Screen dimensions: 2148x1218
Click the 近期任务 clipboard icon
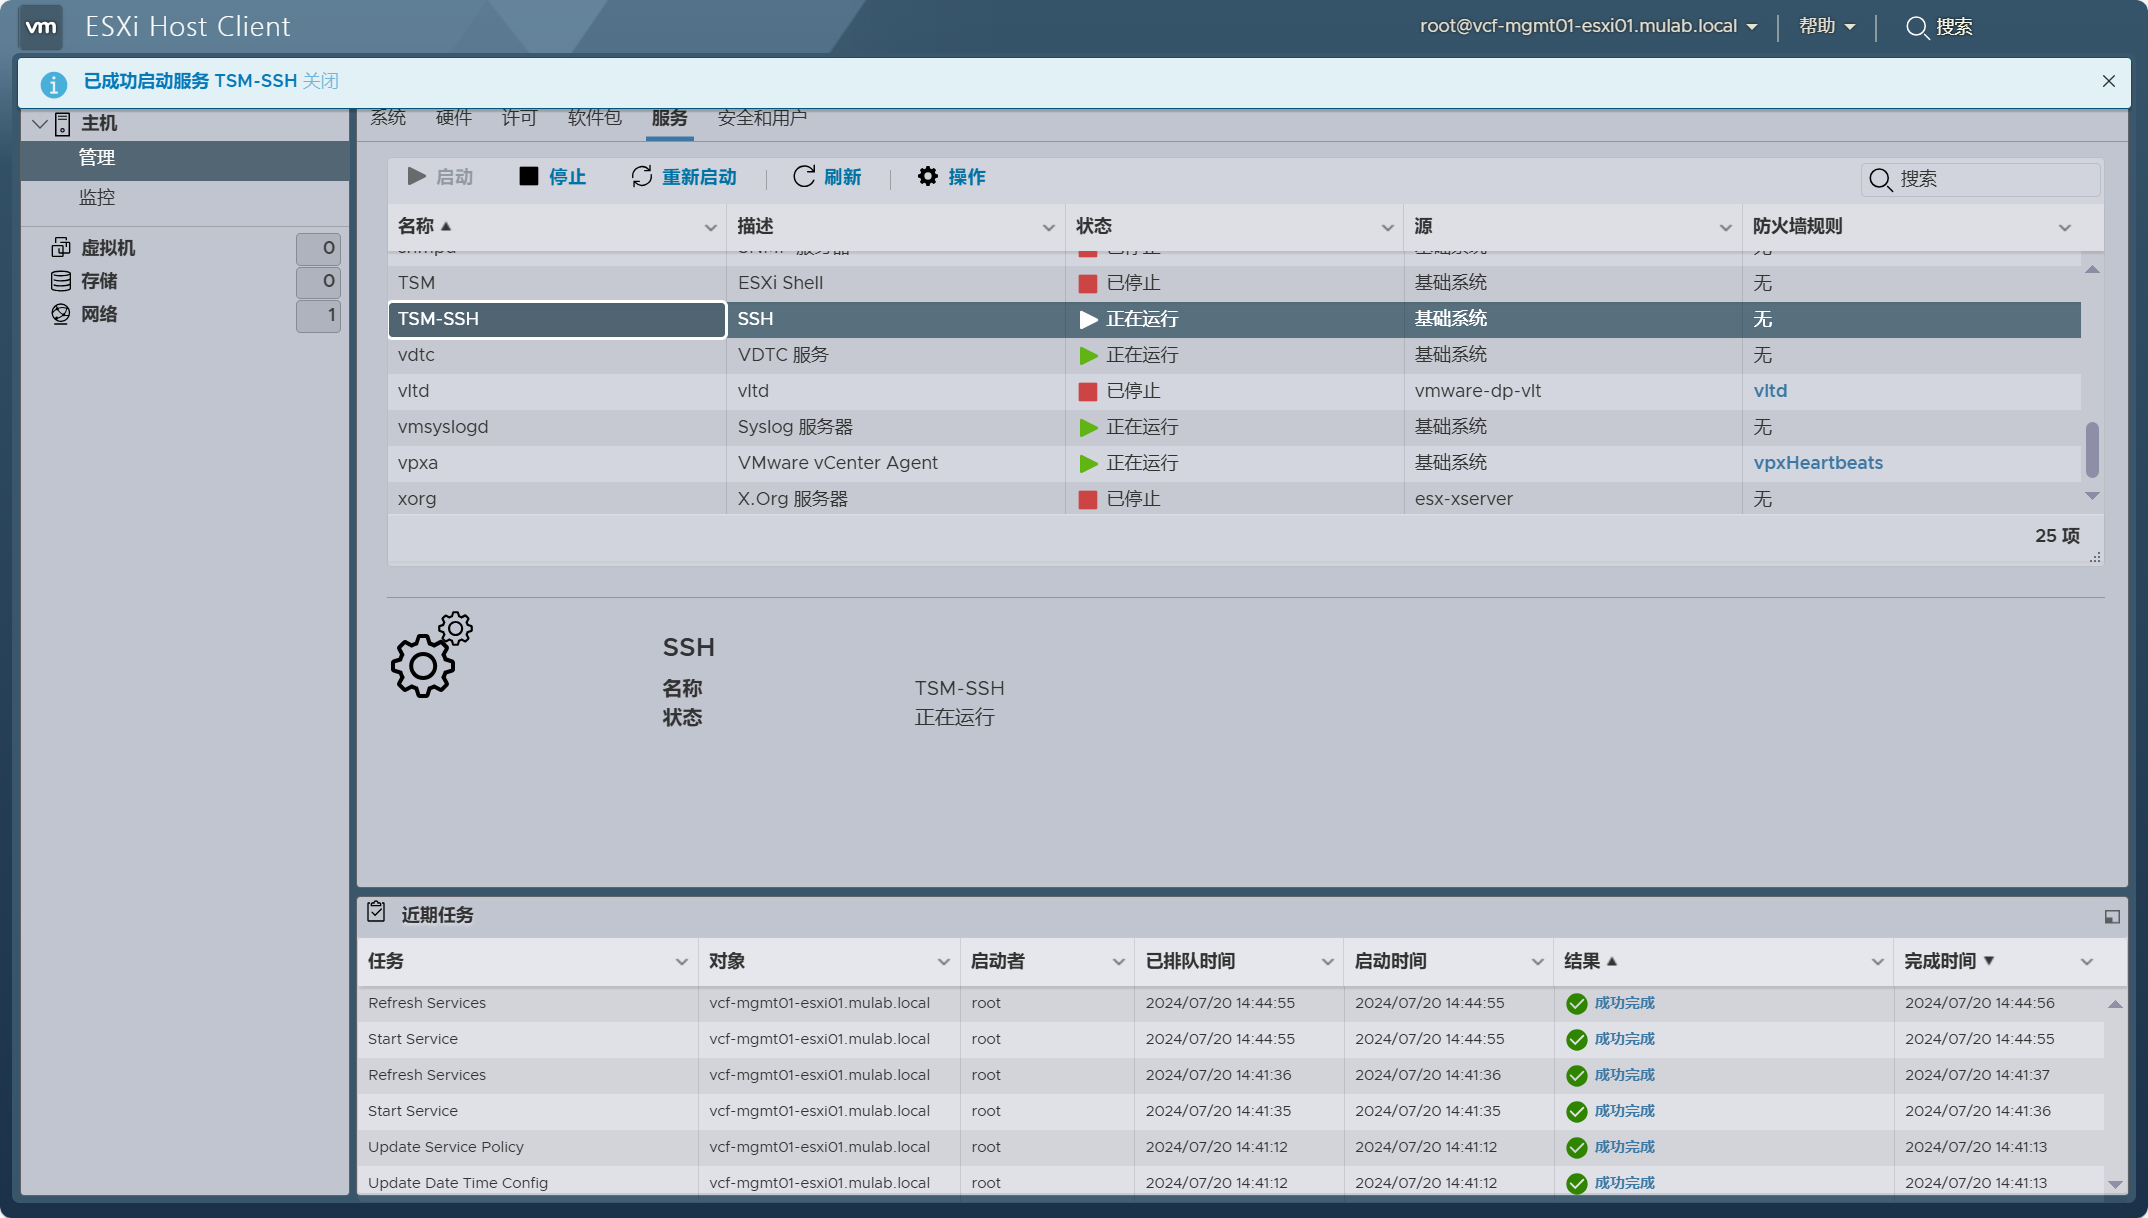point(376,912)
